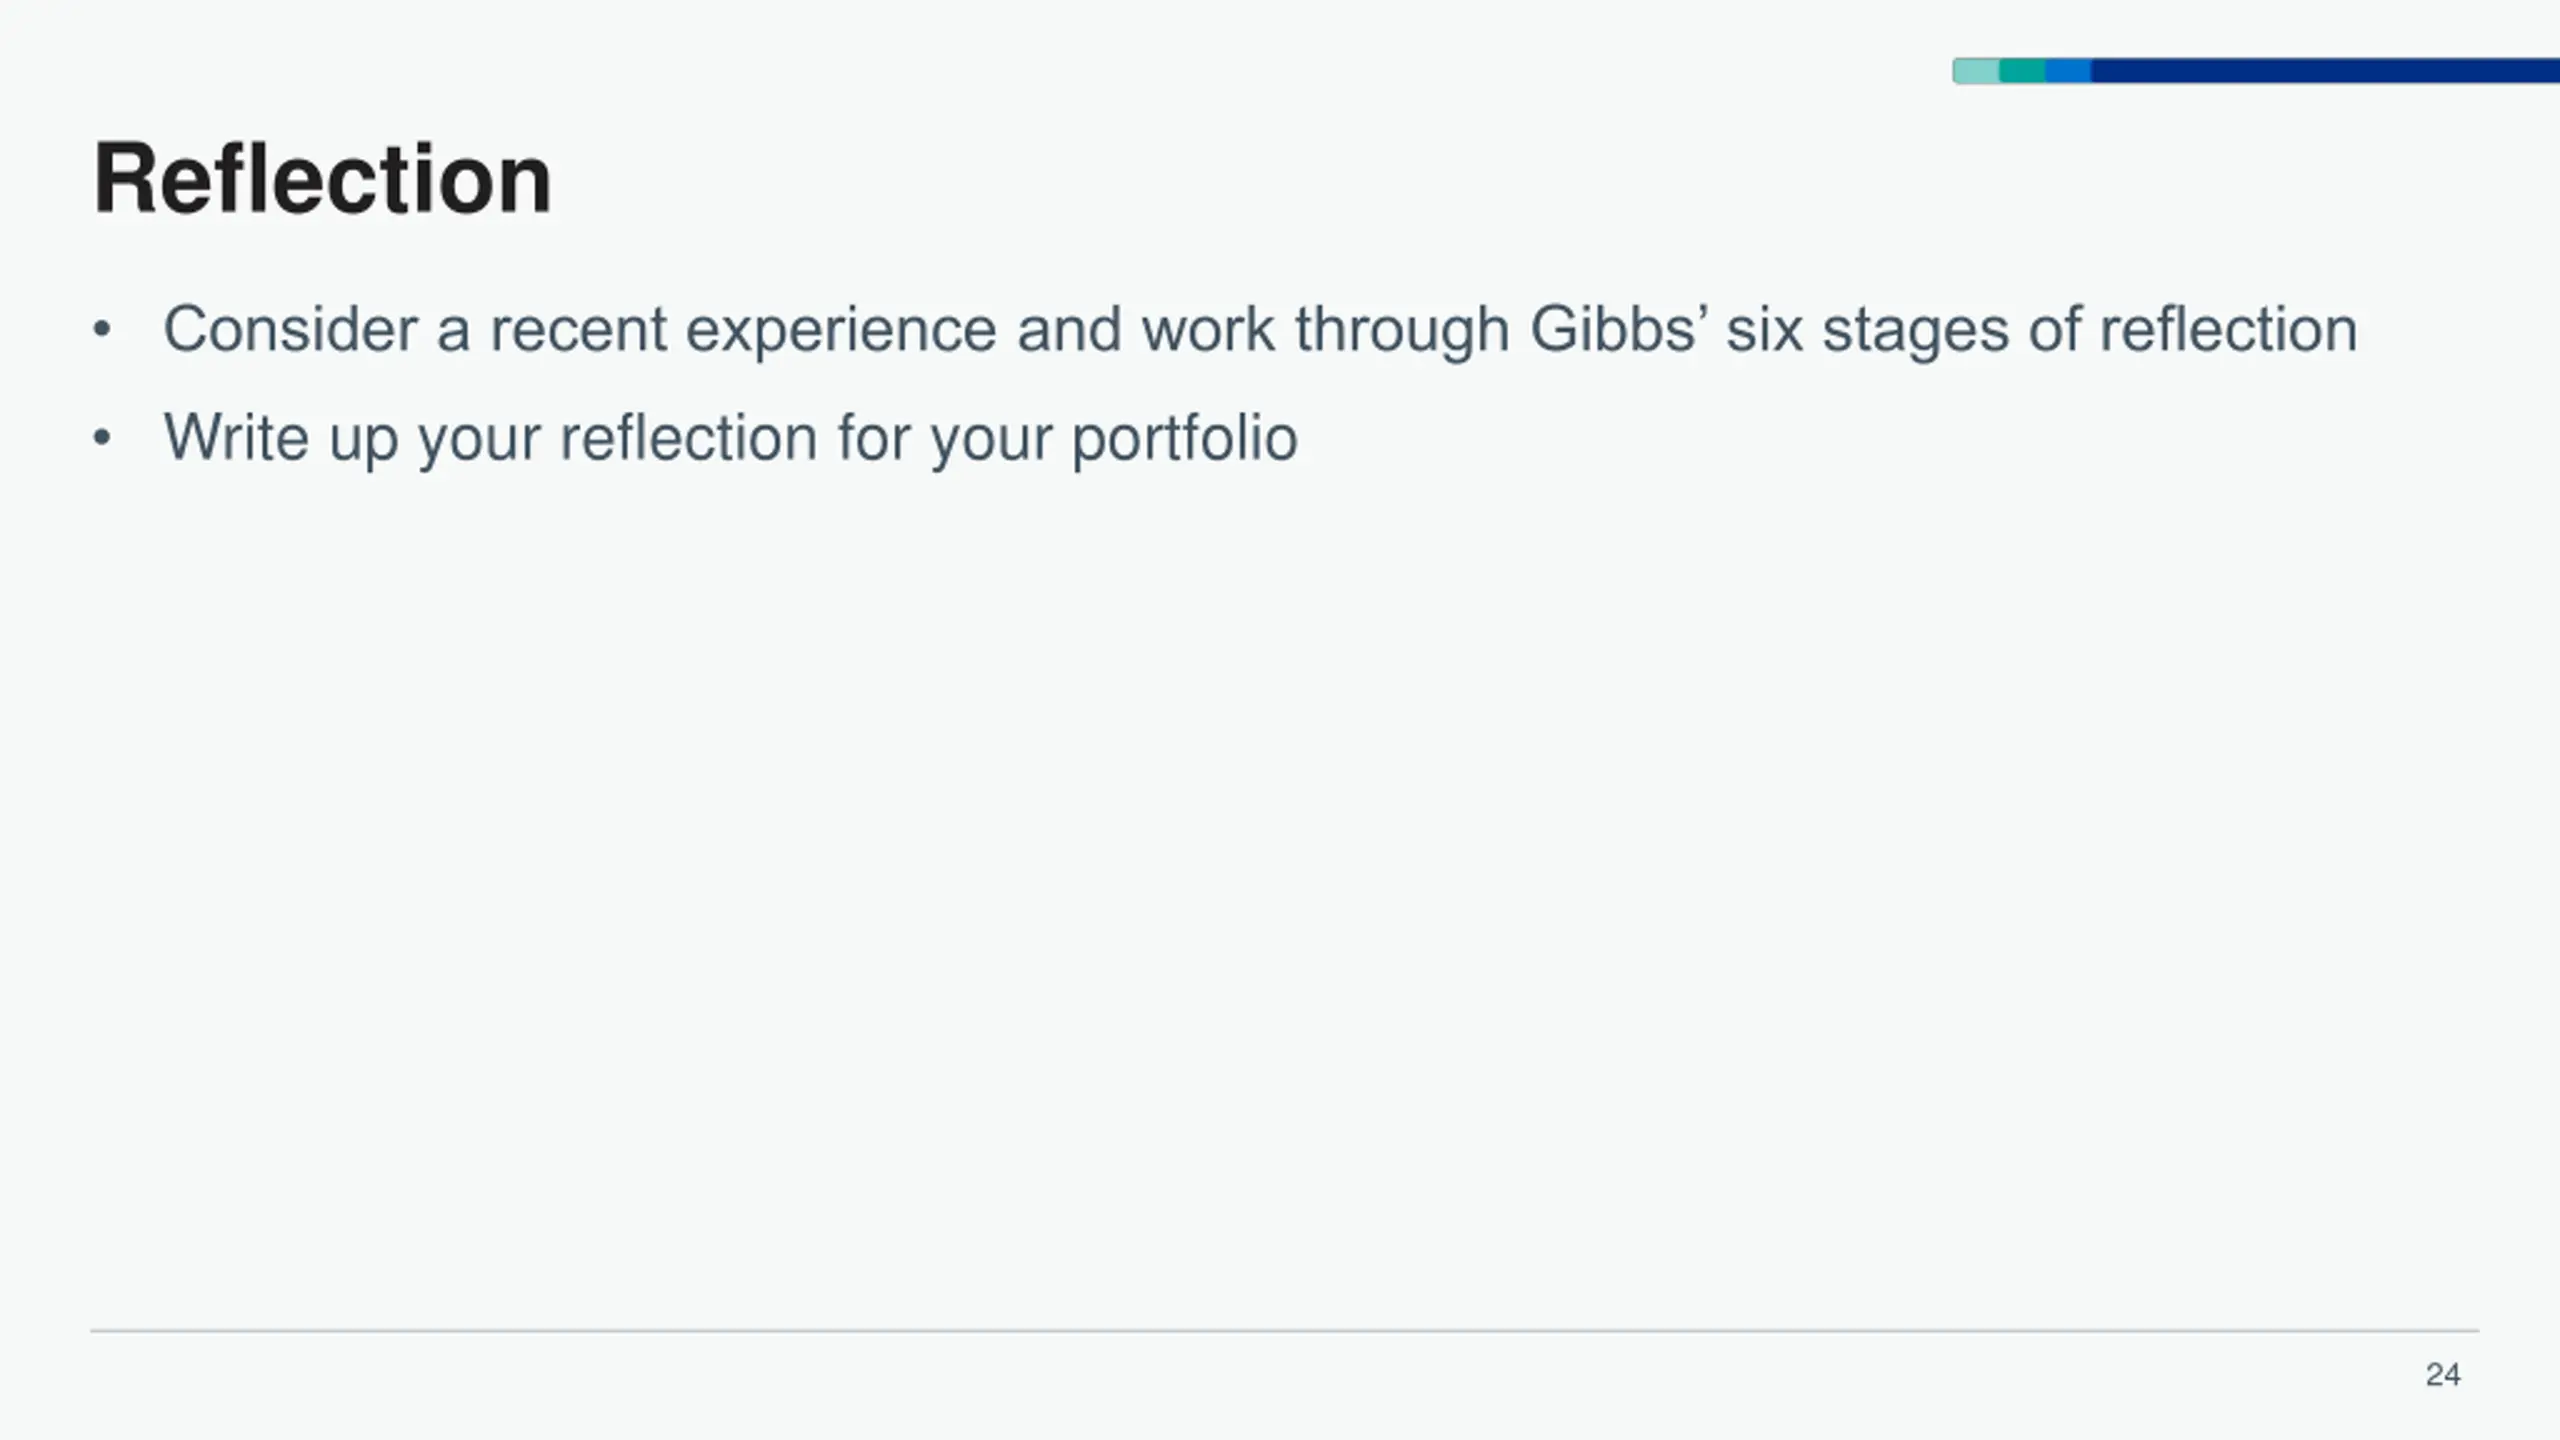Click the words "recent experience"

point(743,329)
